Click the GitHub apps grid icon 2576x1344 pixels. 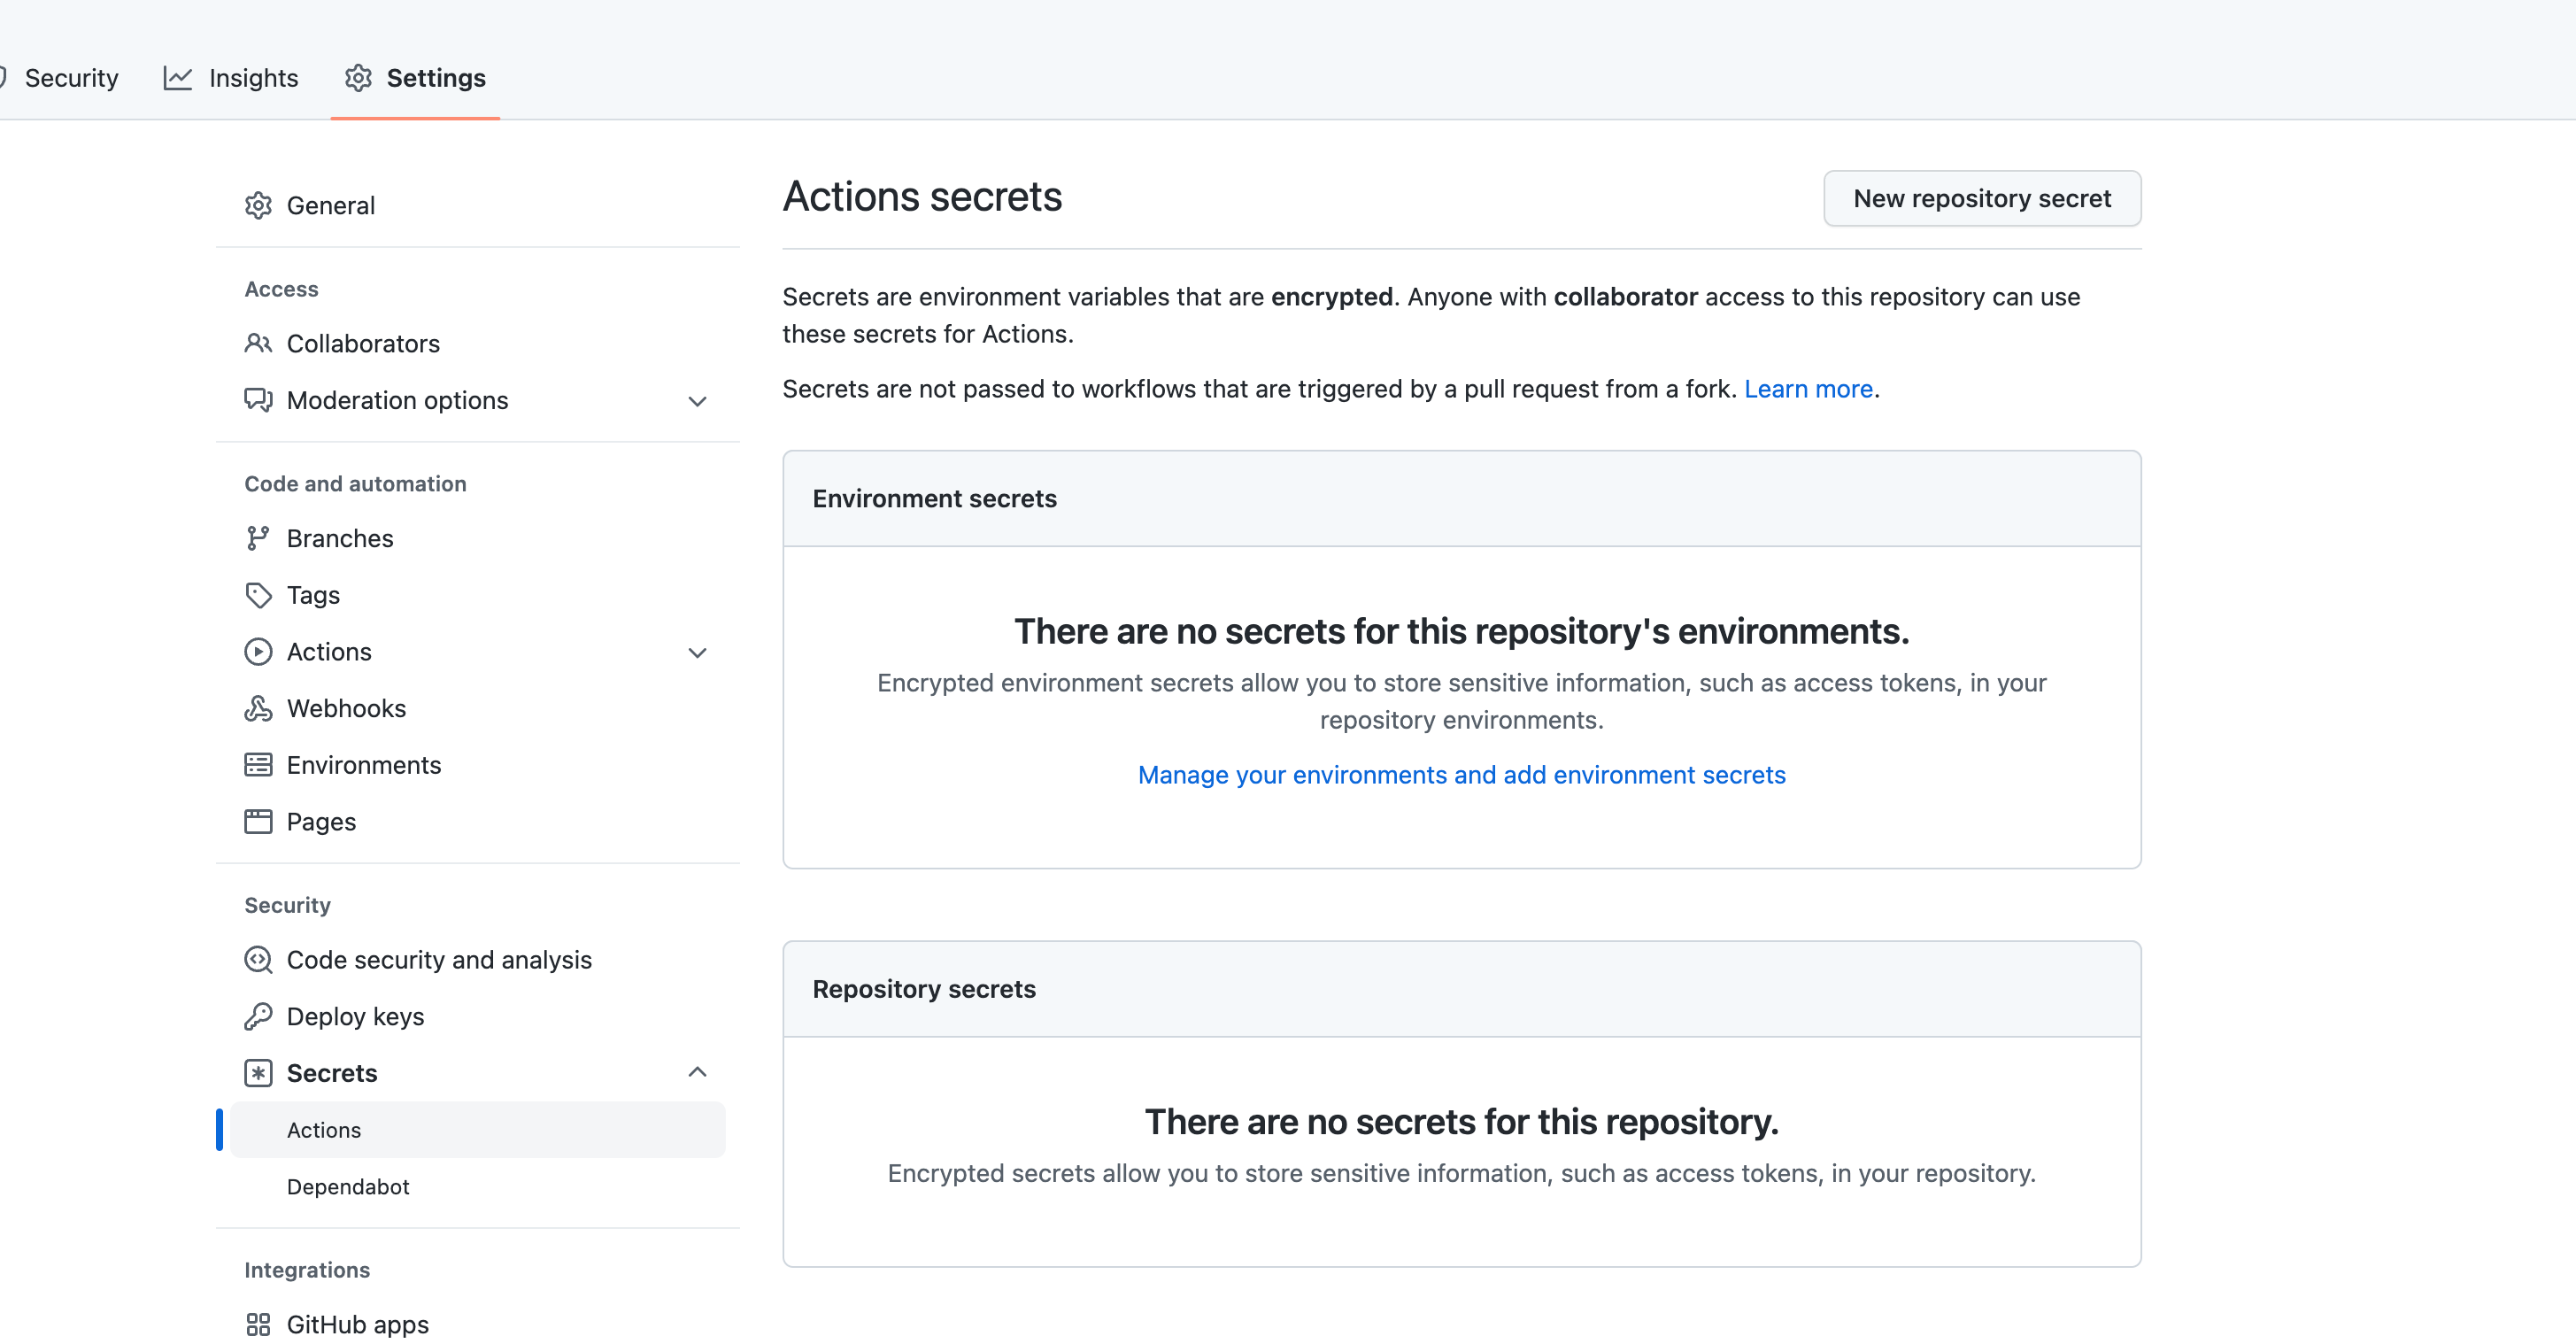(258, 1324)
